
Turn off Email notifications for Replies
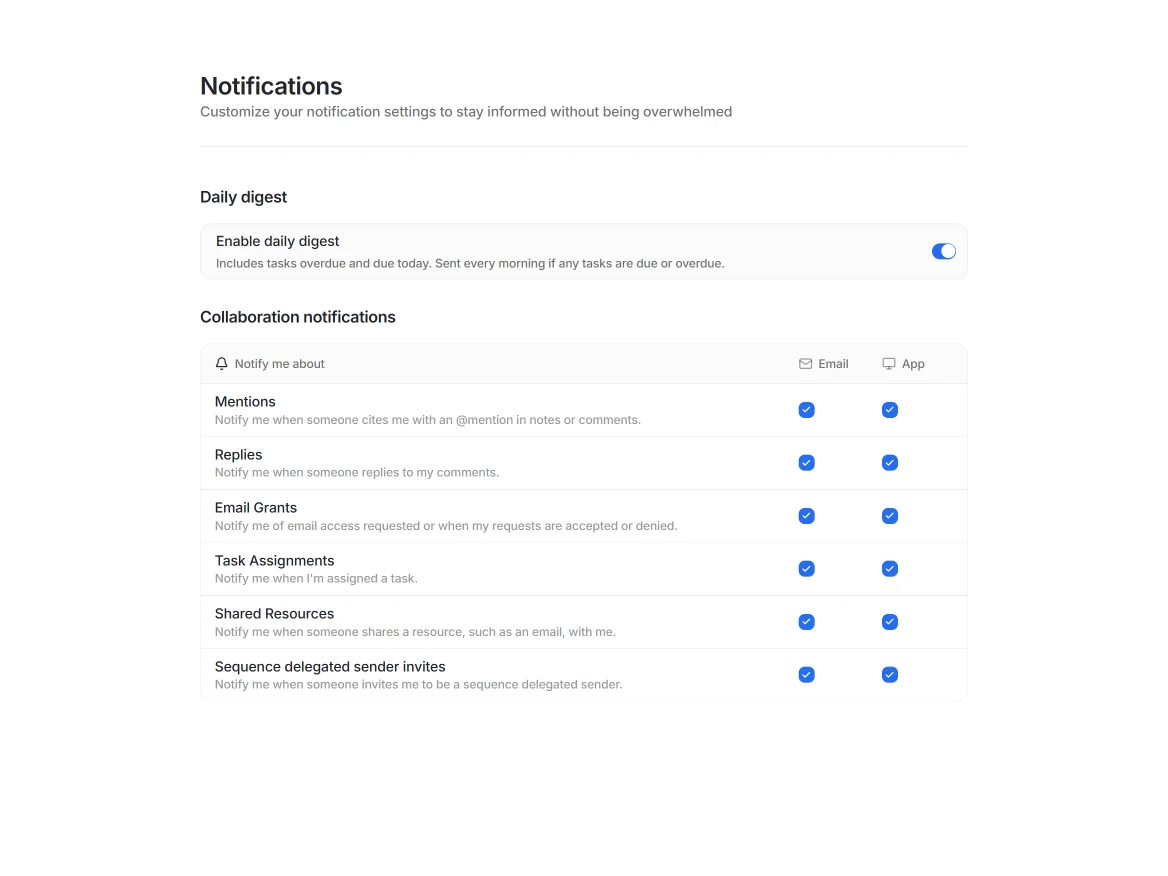click(x=806, y=463)
